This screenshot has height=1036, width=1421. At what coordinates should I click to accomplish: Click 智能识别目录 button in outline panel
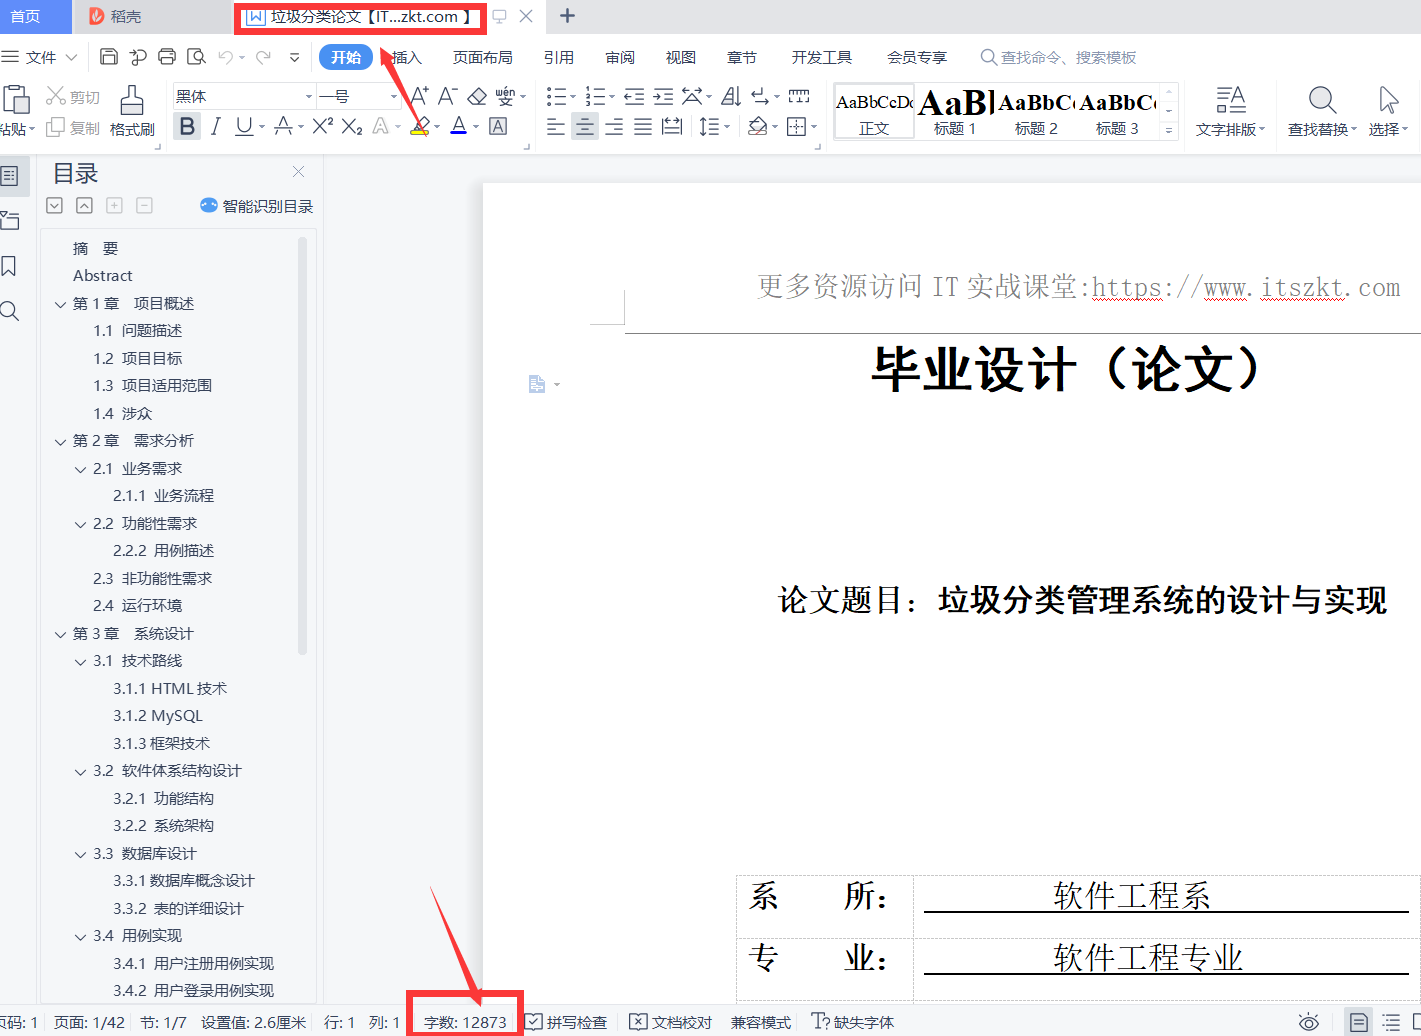257,206
